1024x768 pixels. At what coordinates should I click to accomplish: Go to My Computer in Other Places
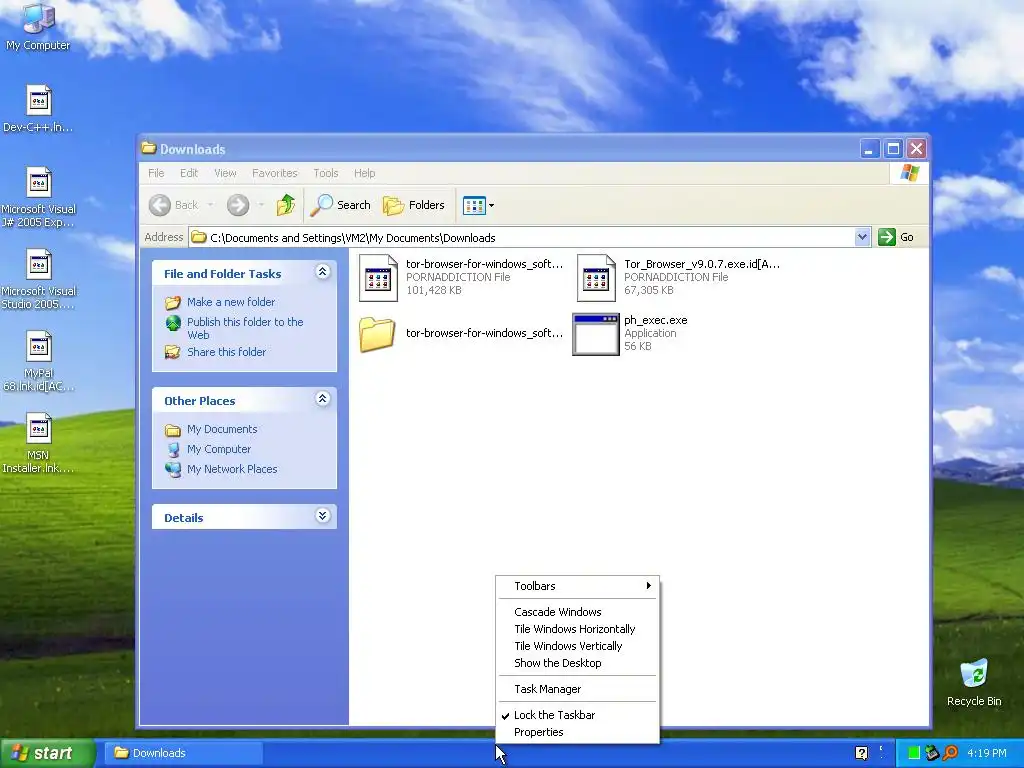[x=219, y=449]
